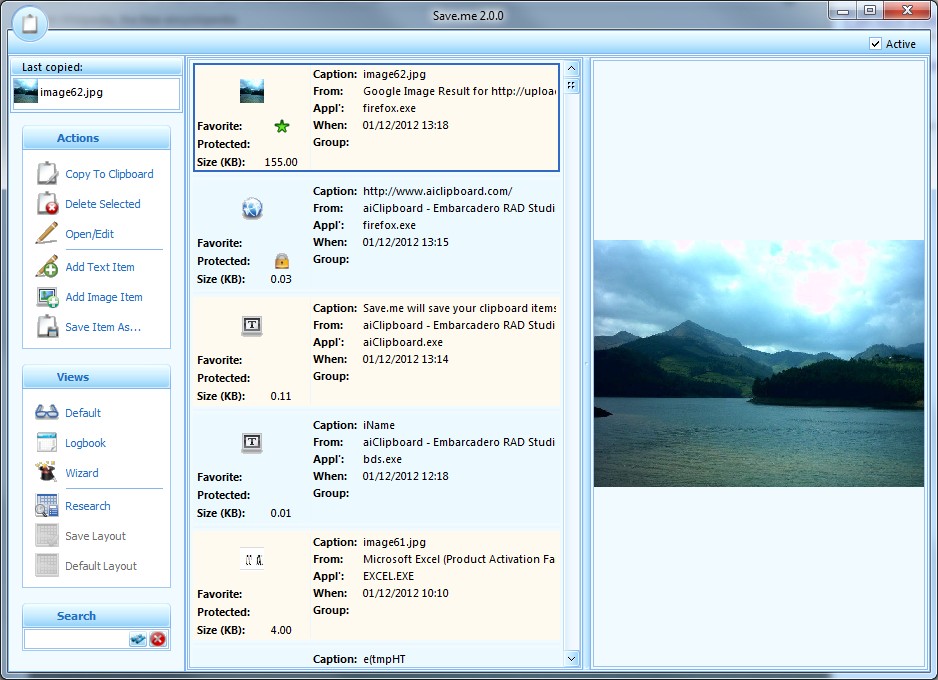The width and height of the screenshot is (938, 680).
Task: Click the search text input field
Action: pyautogui.click(x=76, y=639)
